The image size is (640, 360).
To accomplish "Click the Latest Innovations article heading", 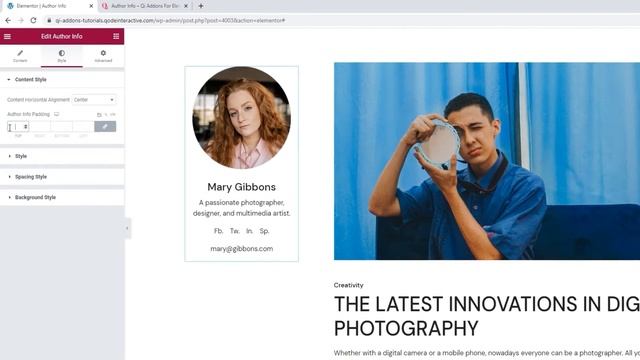I will point(487,316).
